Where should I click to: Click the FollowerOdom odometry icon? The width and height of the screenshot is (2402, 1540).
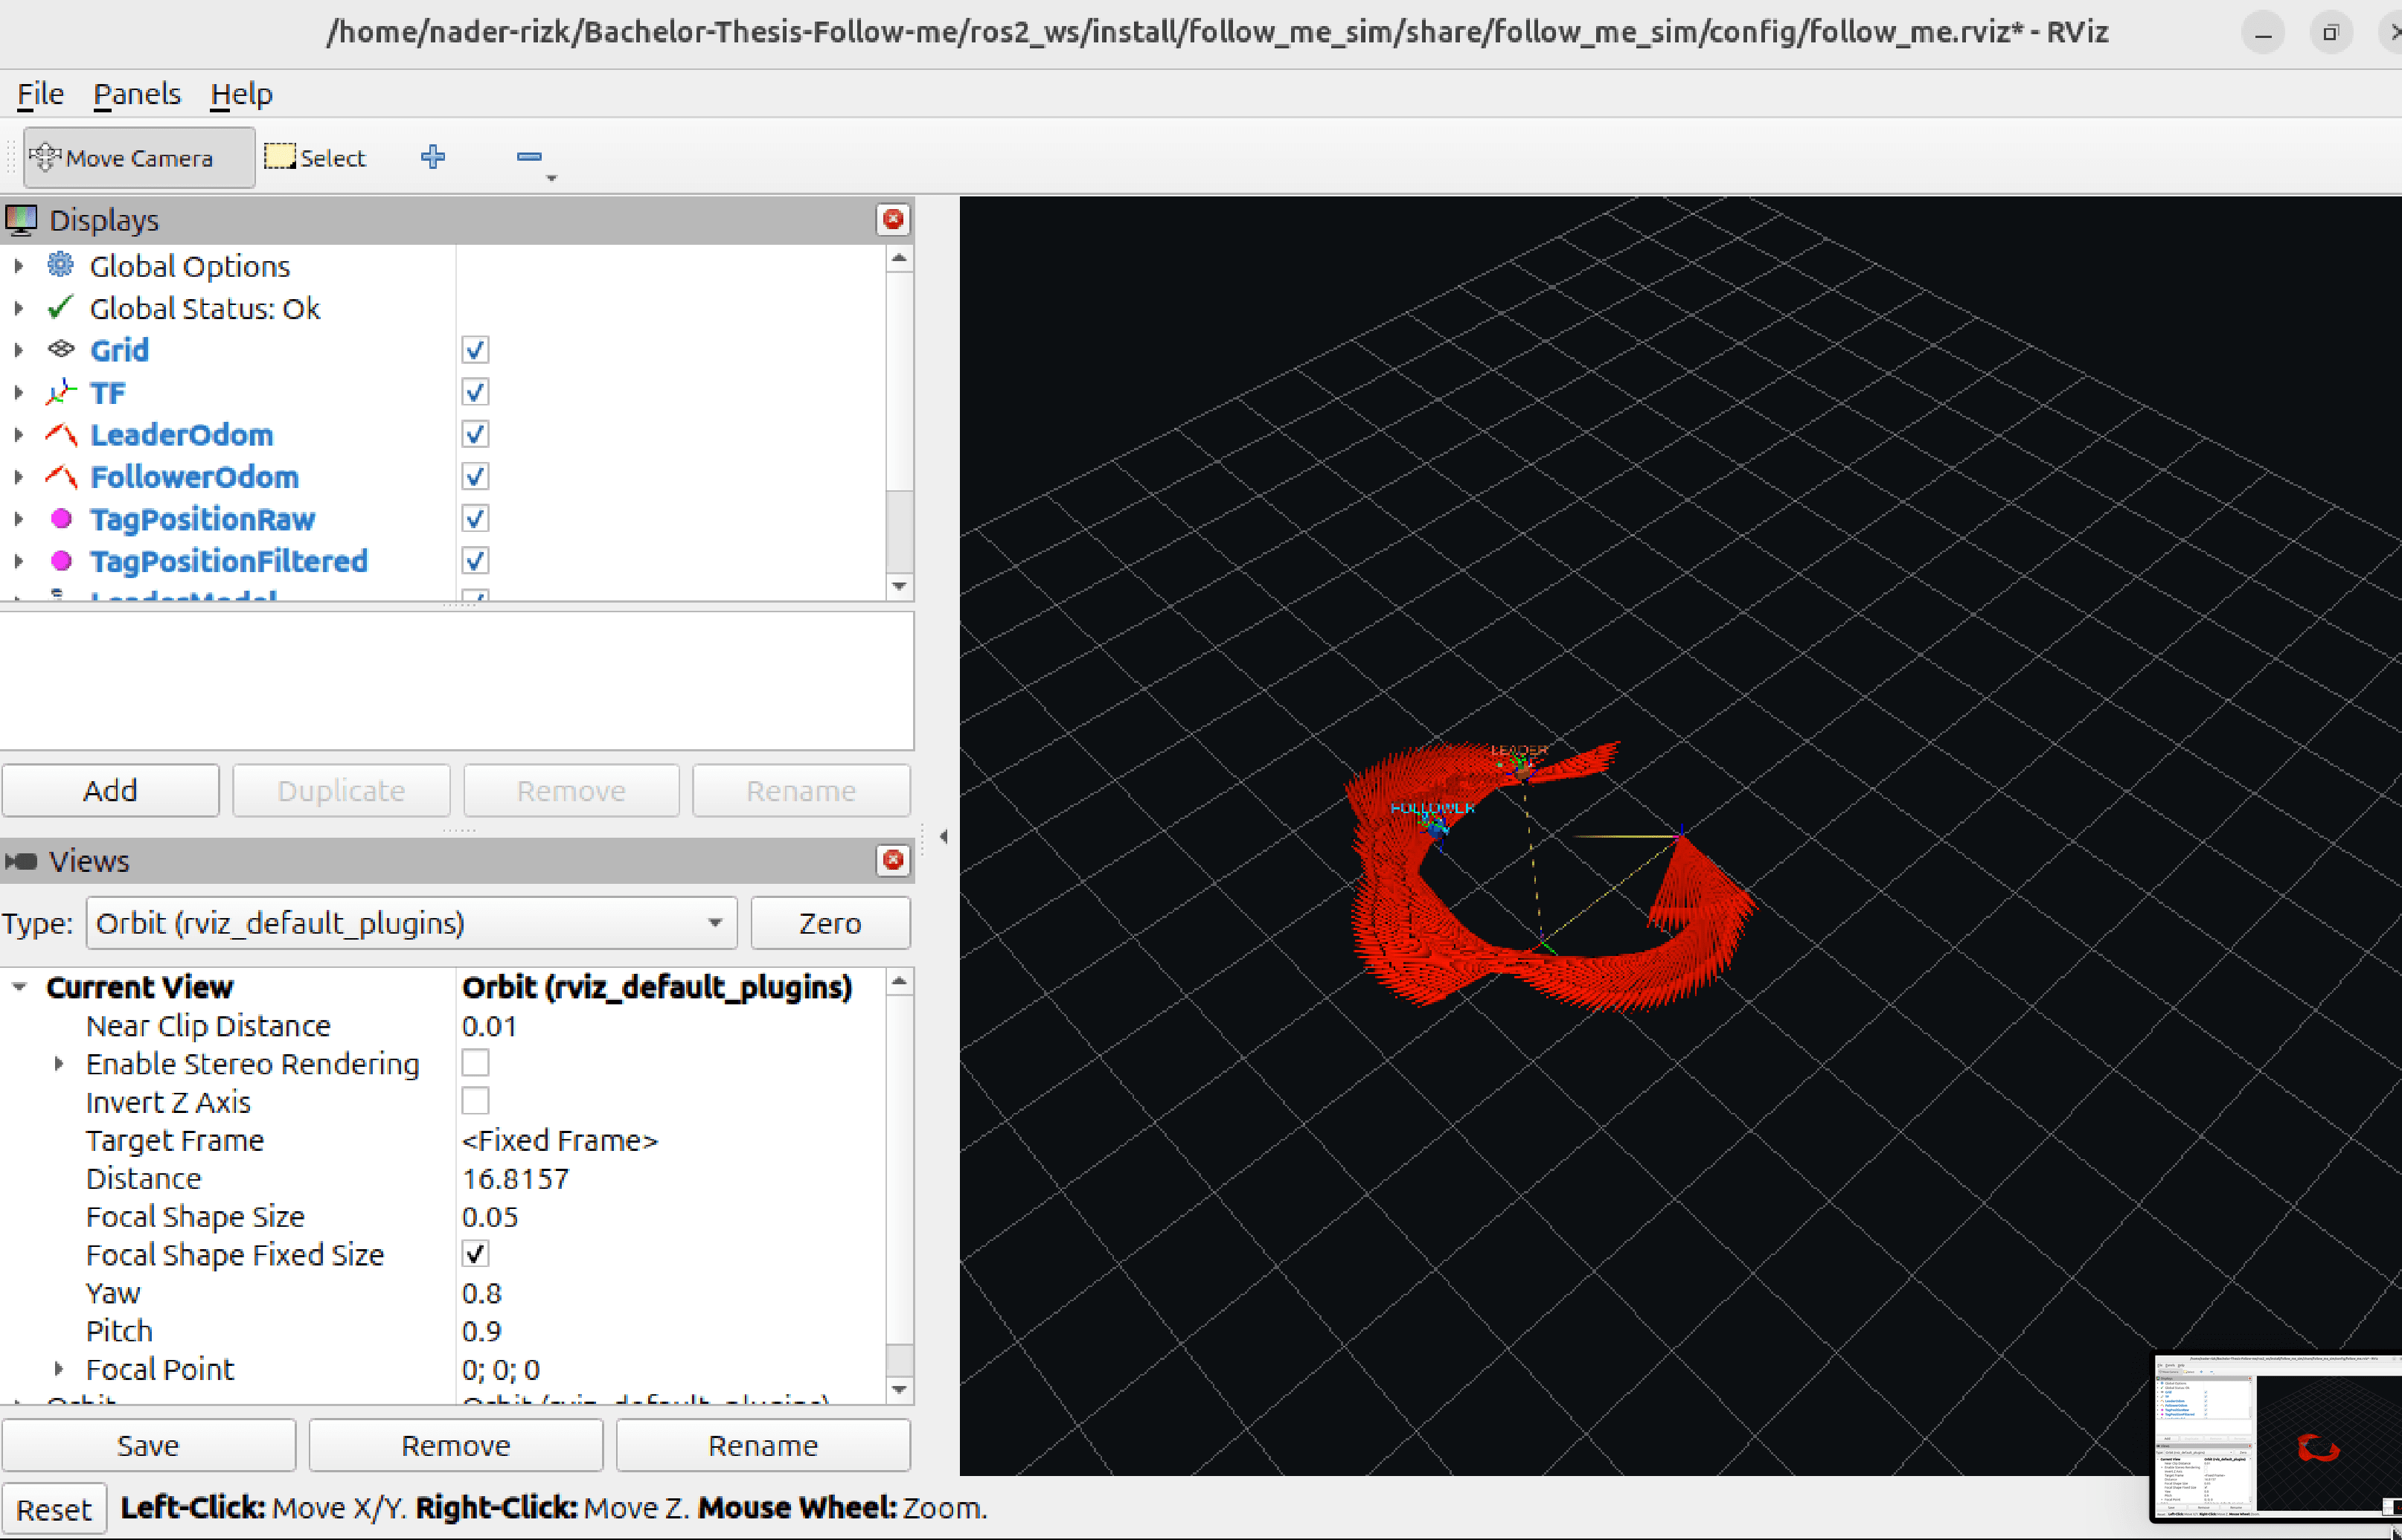click(61, 476)
